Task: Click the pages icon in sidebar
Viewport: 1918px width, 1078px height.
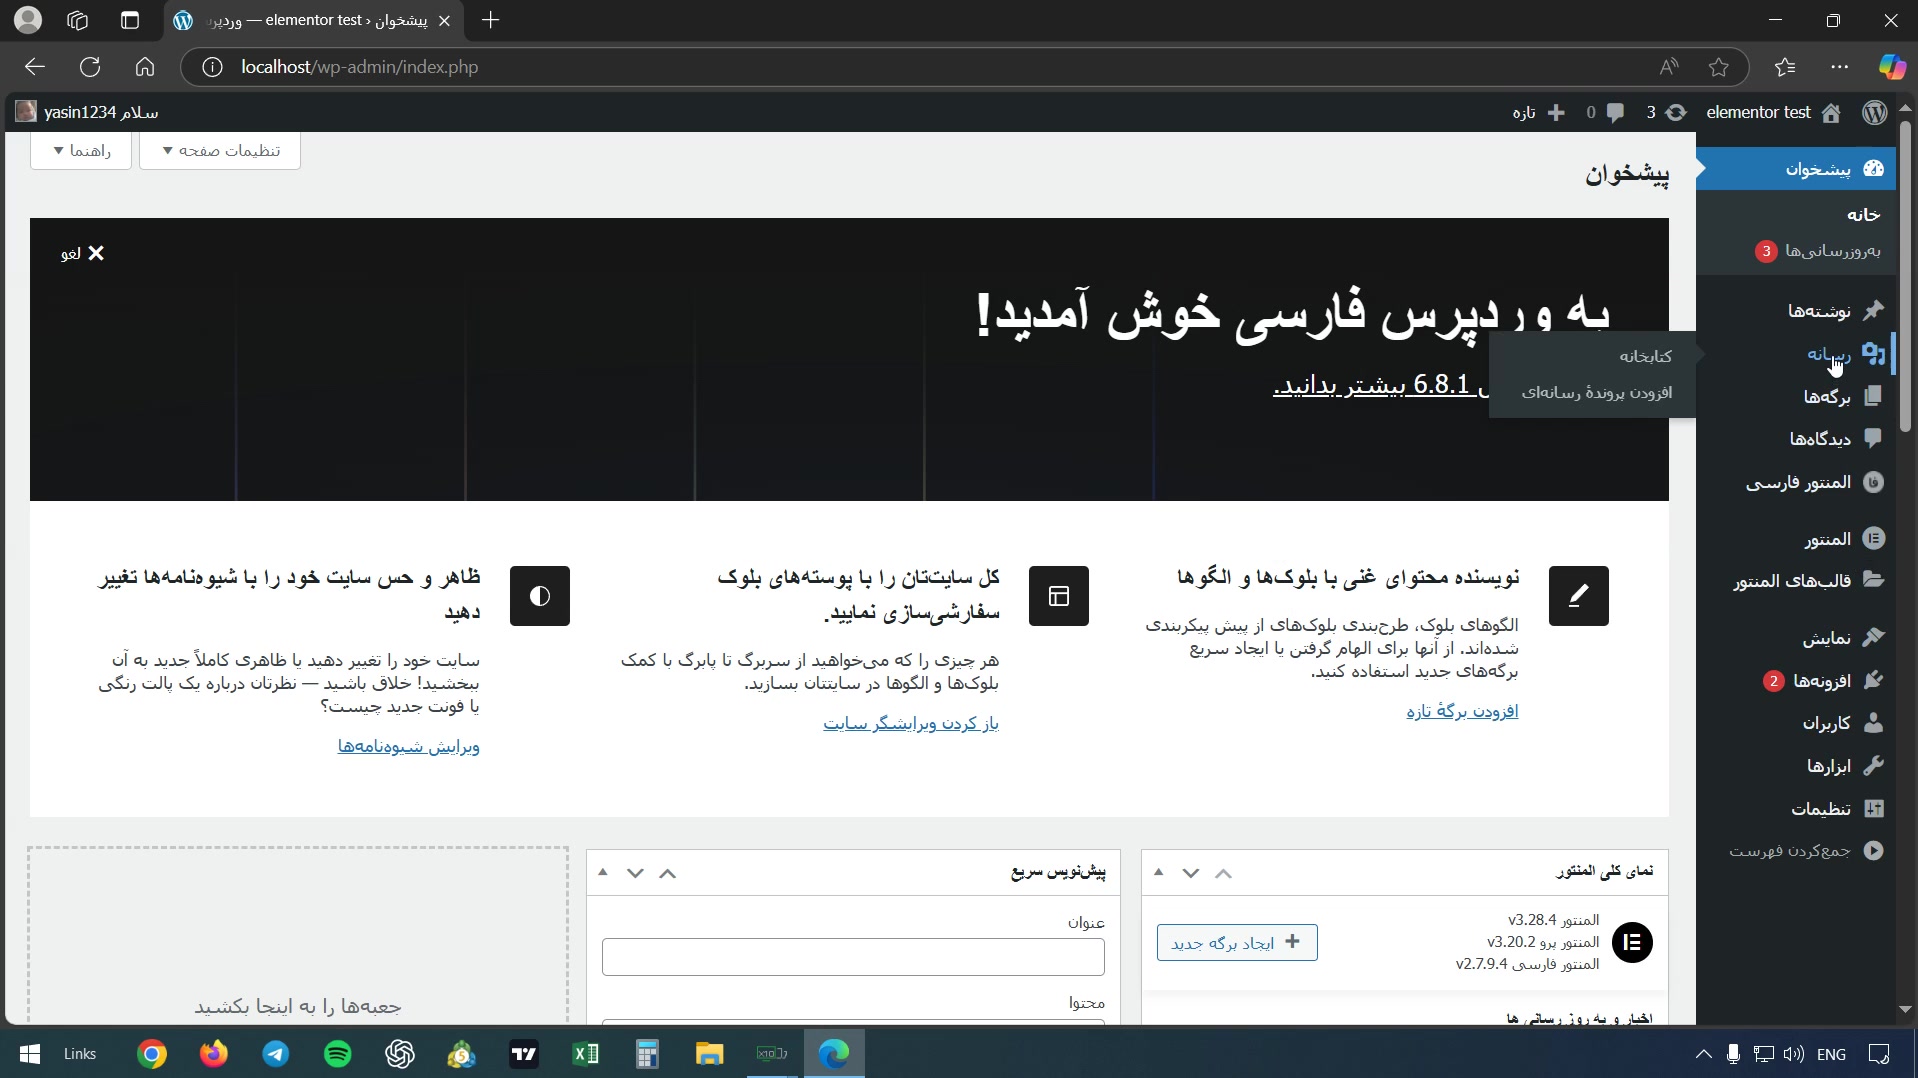Action: coord(1873,396)
